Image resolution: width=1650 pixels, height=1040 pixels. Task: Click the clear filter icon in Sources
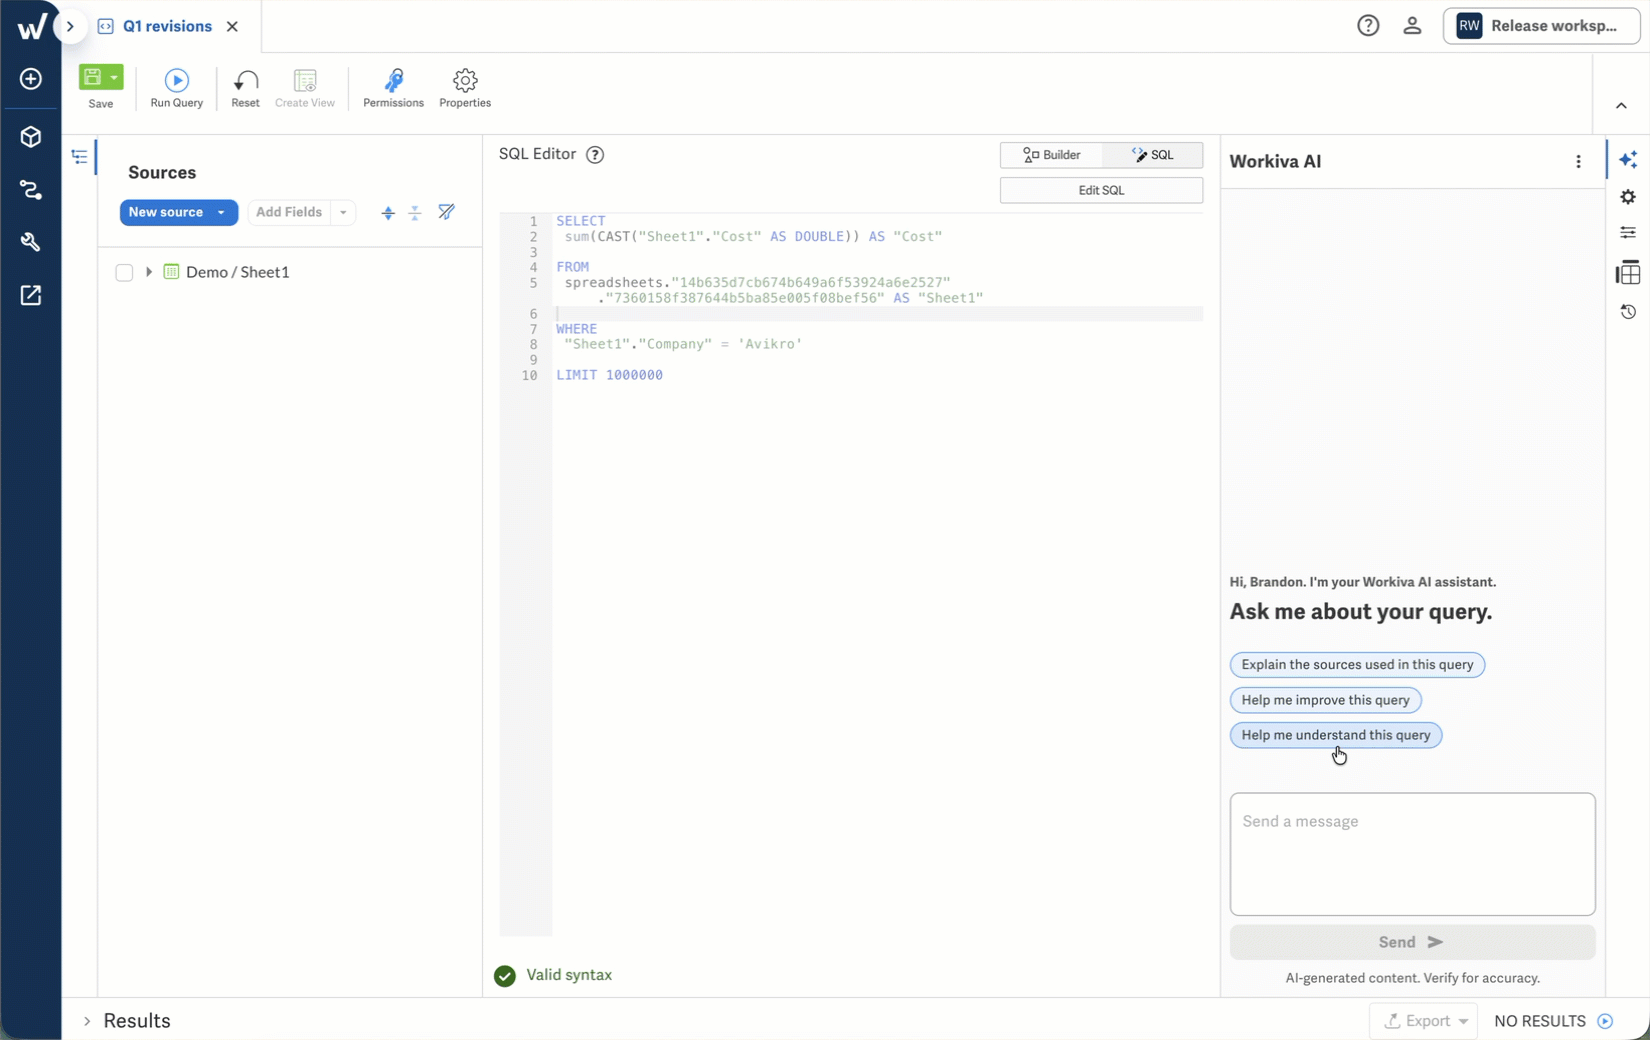(446, 212)
